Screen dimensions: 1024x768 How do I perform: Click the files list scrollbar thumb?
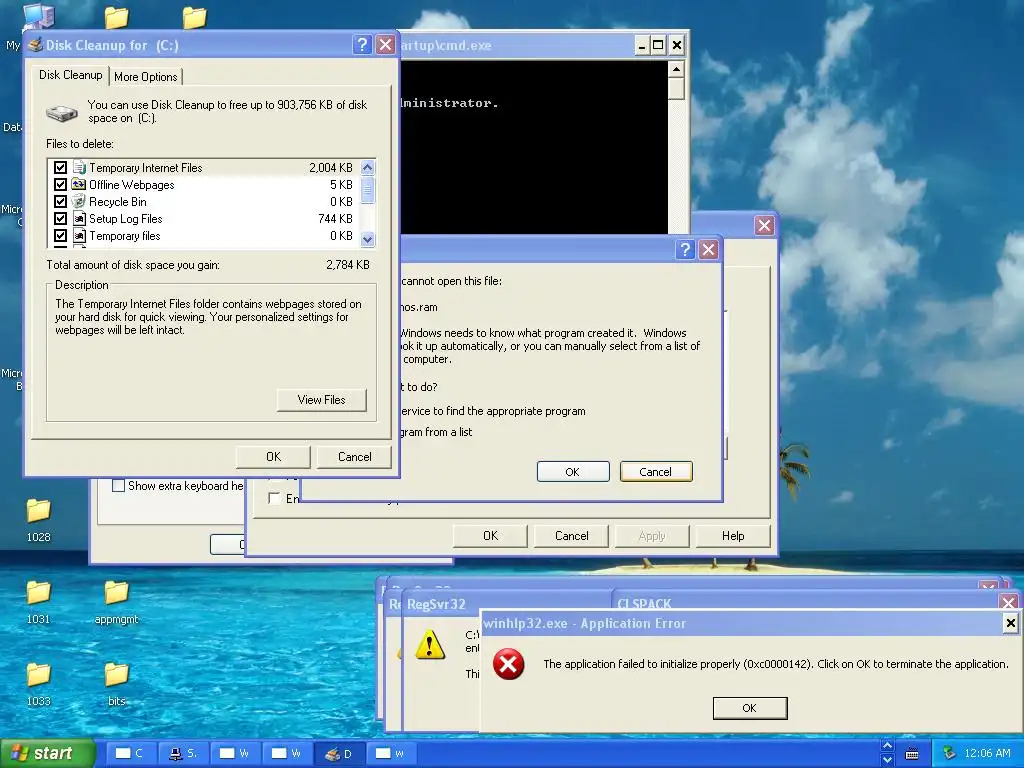[368, 190]
